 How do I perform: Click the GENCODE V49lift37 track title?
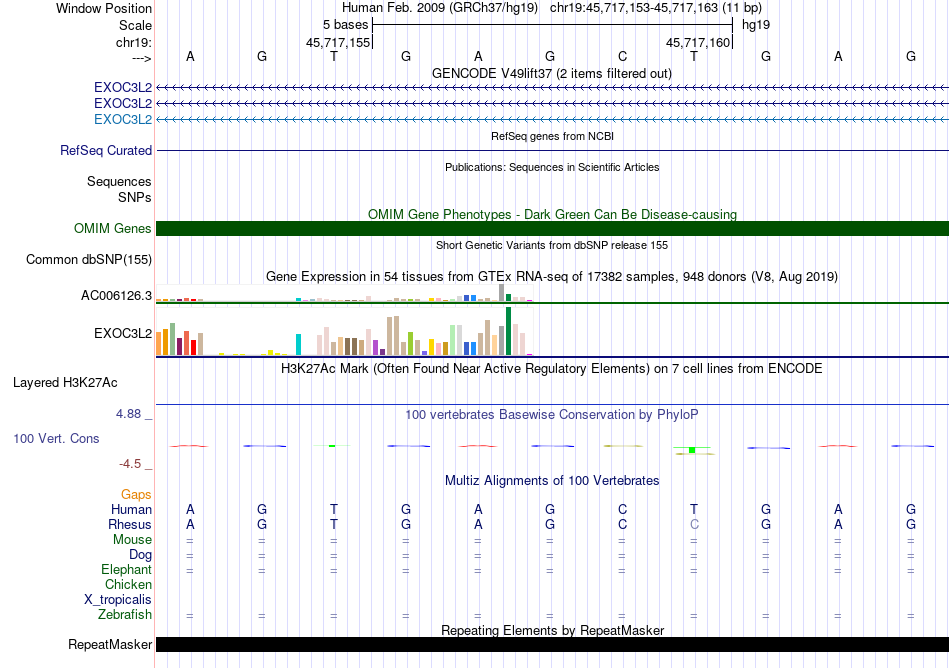(552, 74)
